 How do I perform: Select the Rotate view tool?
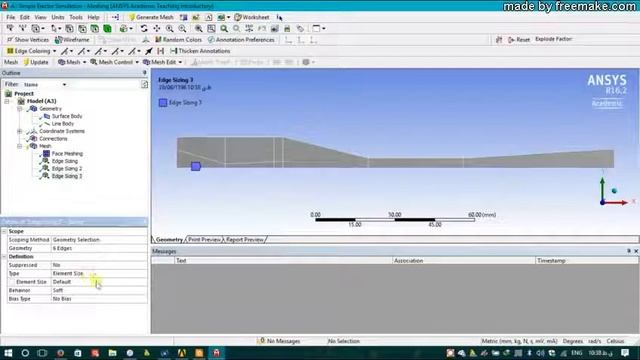pos(144,29)
